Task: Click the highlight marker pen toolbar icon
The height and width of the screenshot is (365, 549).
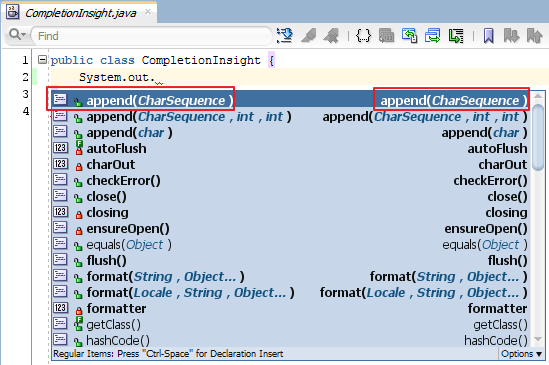Action: [x=308, y=35]
